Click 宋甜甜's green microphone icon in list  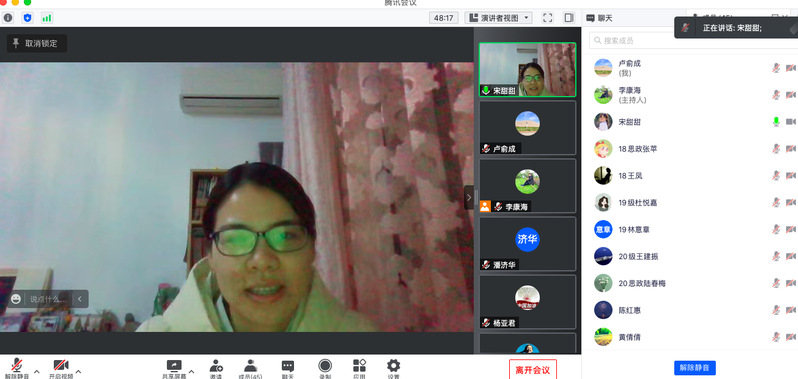pos(776,122)
